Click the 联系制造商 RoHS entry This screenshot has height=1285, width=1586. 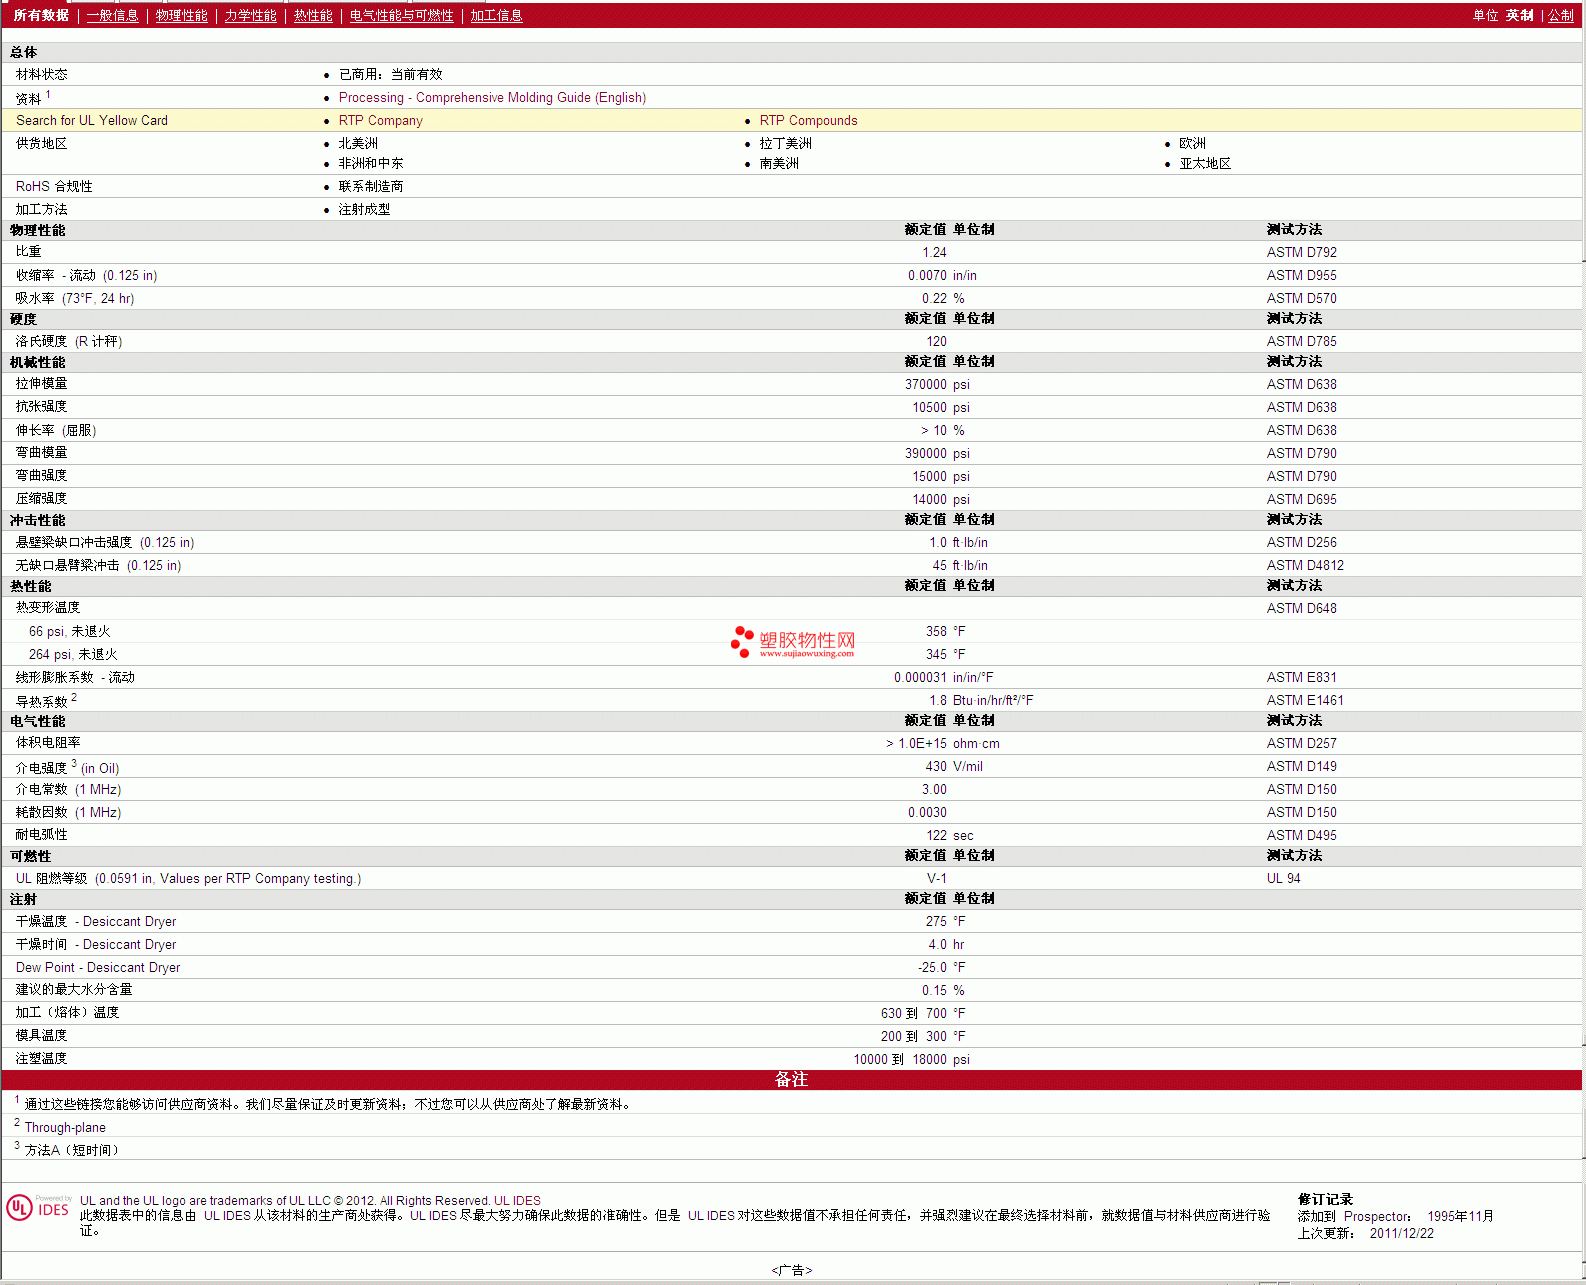[x=371, y=187]
